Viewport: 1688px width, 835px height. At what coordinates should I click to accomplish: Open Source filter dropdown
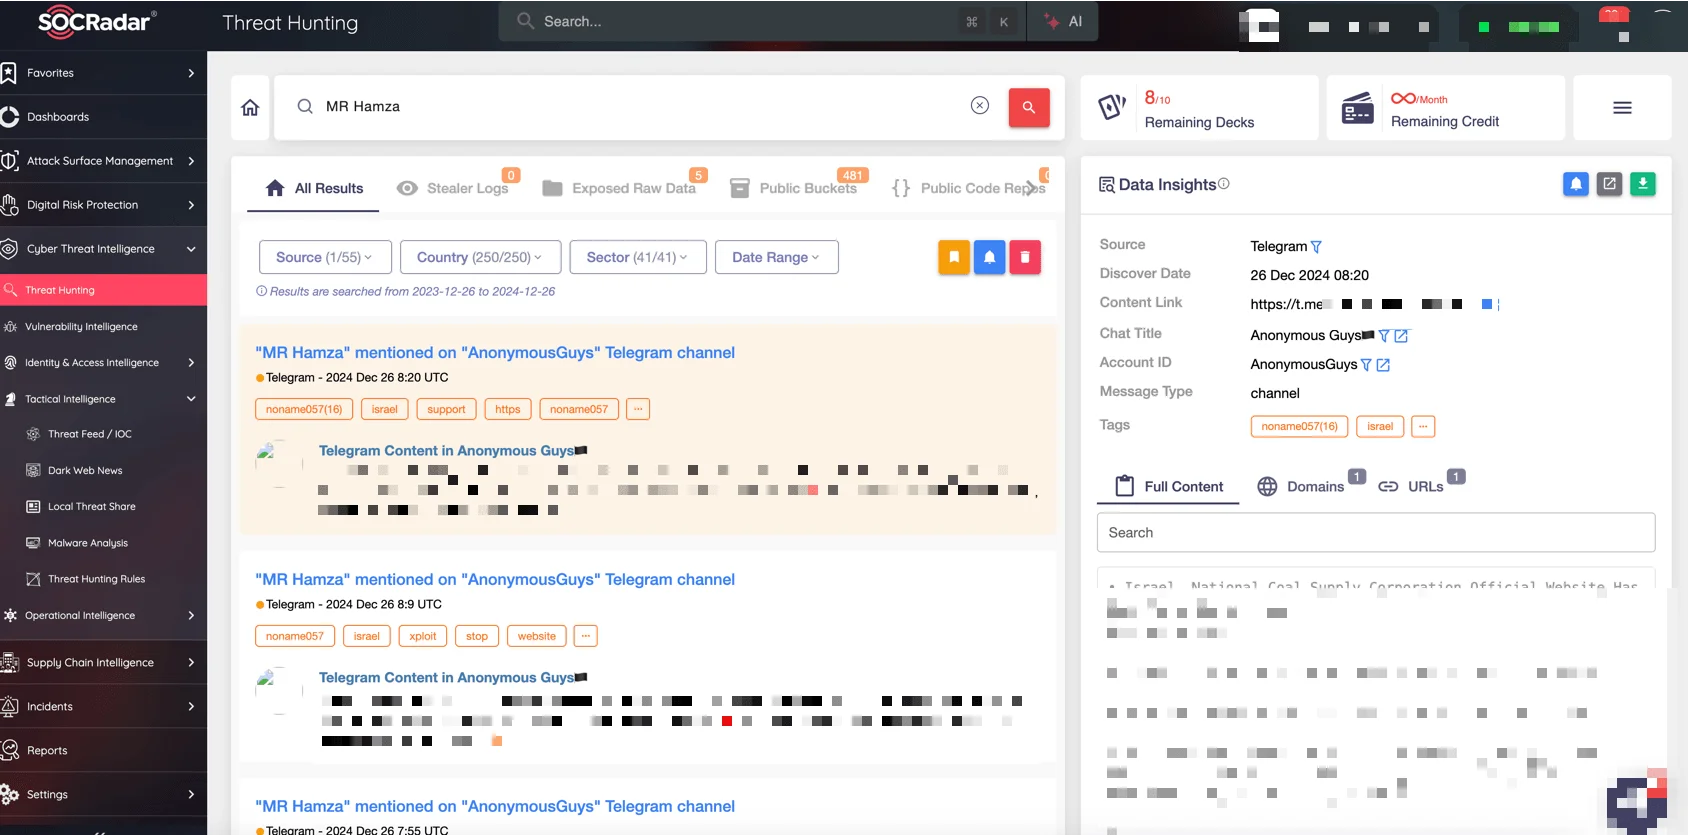[x=325, y=257]
